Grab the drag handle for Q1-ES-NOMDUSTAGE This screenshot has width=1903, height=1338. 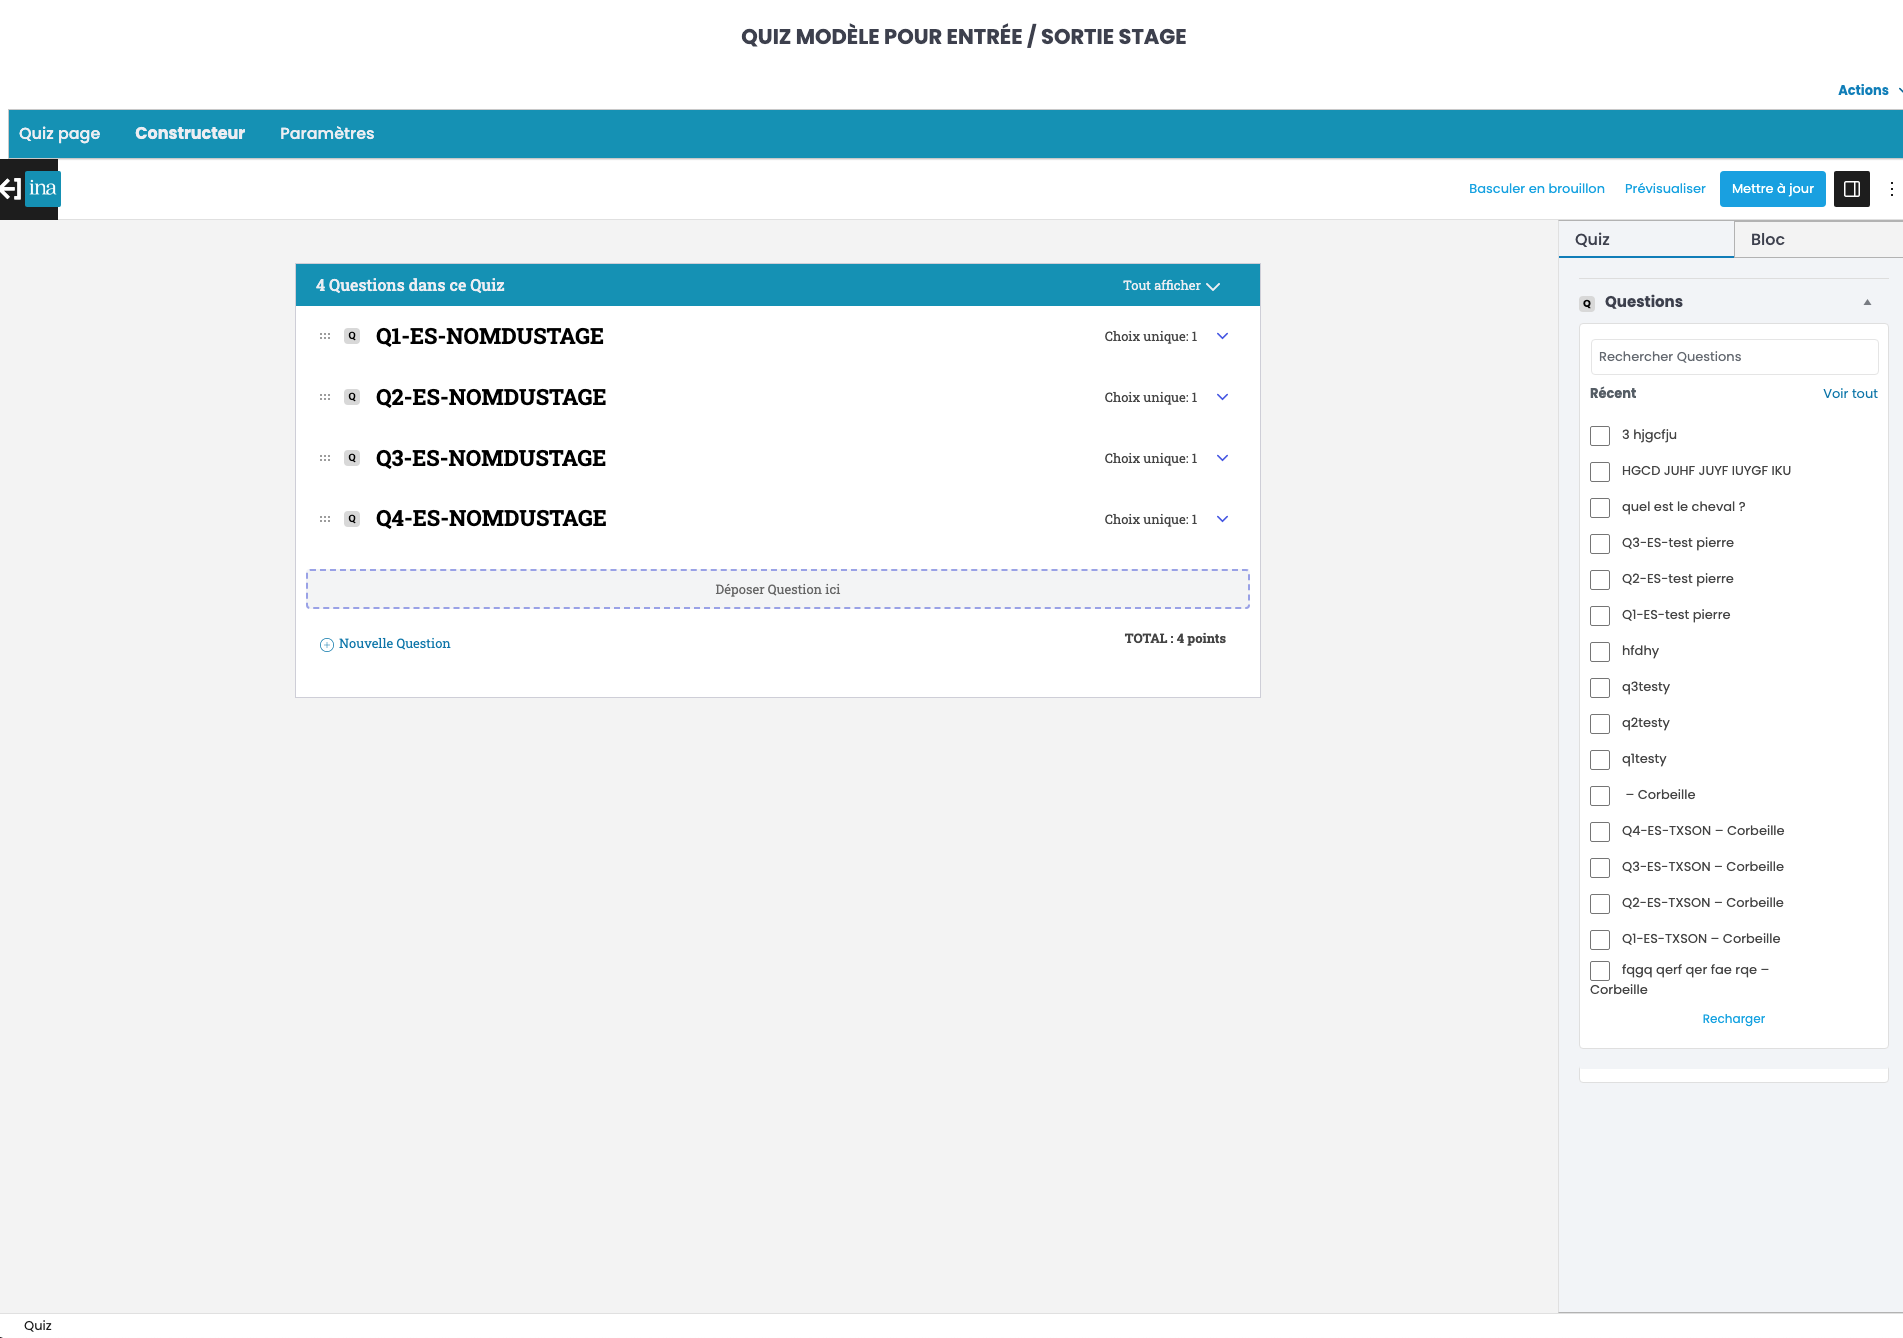[x=325, y=337]
